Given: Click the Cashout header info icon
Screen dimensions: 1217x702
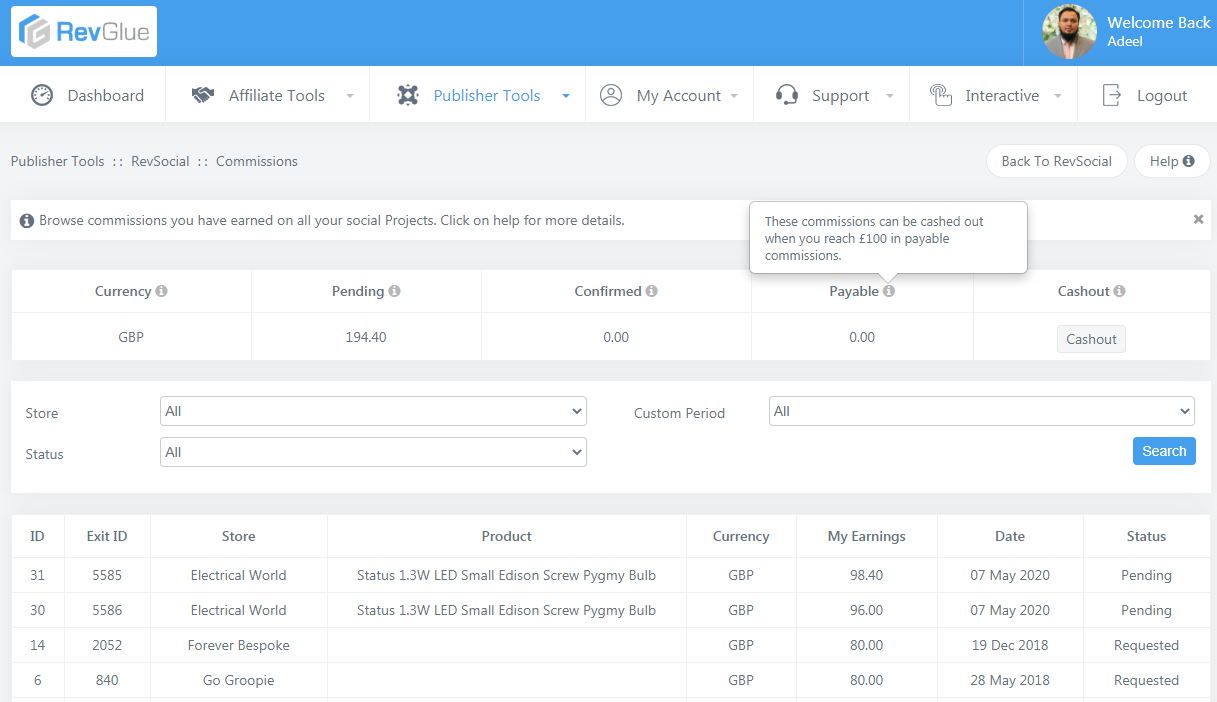Looking at the screenshot, I should 1119,292.
